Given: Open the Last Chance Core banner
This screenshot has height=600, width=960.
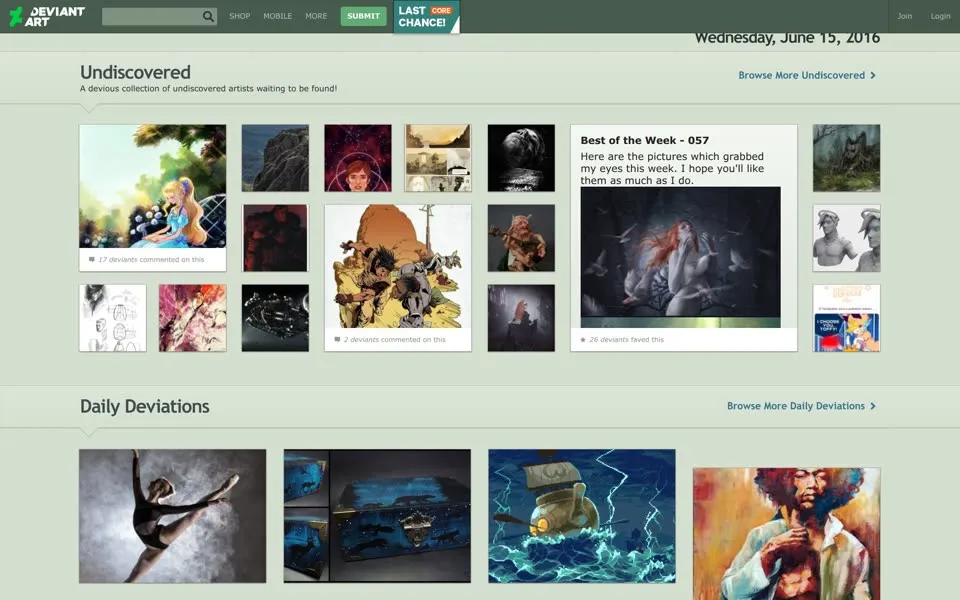Looking at the screenshot, I should click(x=426, y=17).
